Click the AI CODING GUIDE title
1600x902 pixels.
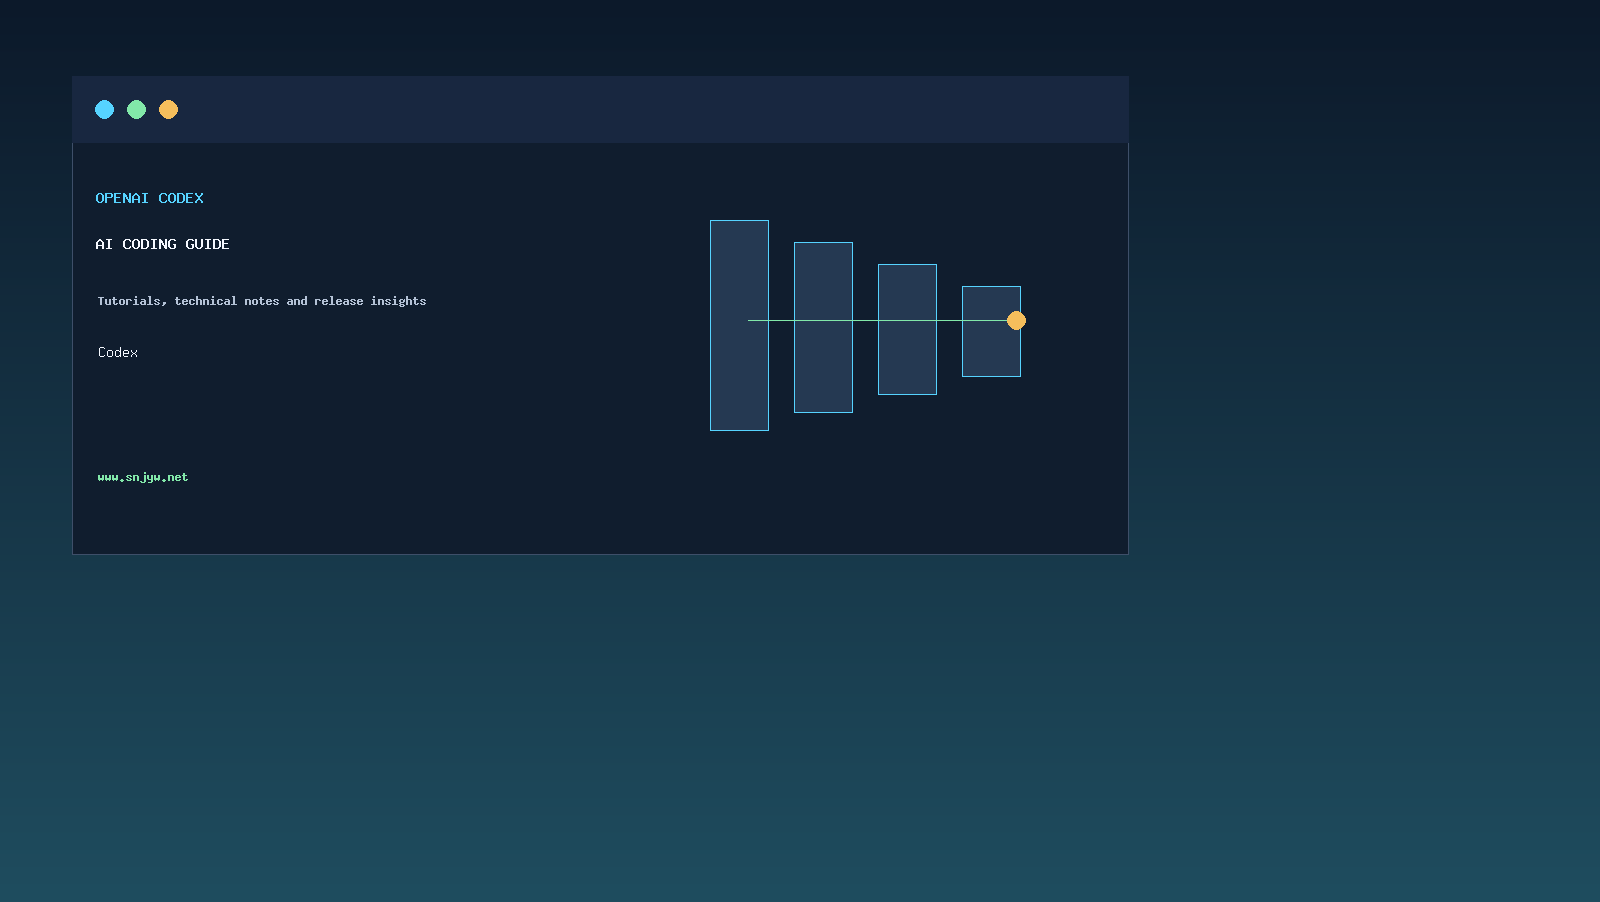(x=162, y=244)
